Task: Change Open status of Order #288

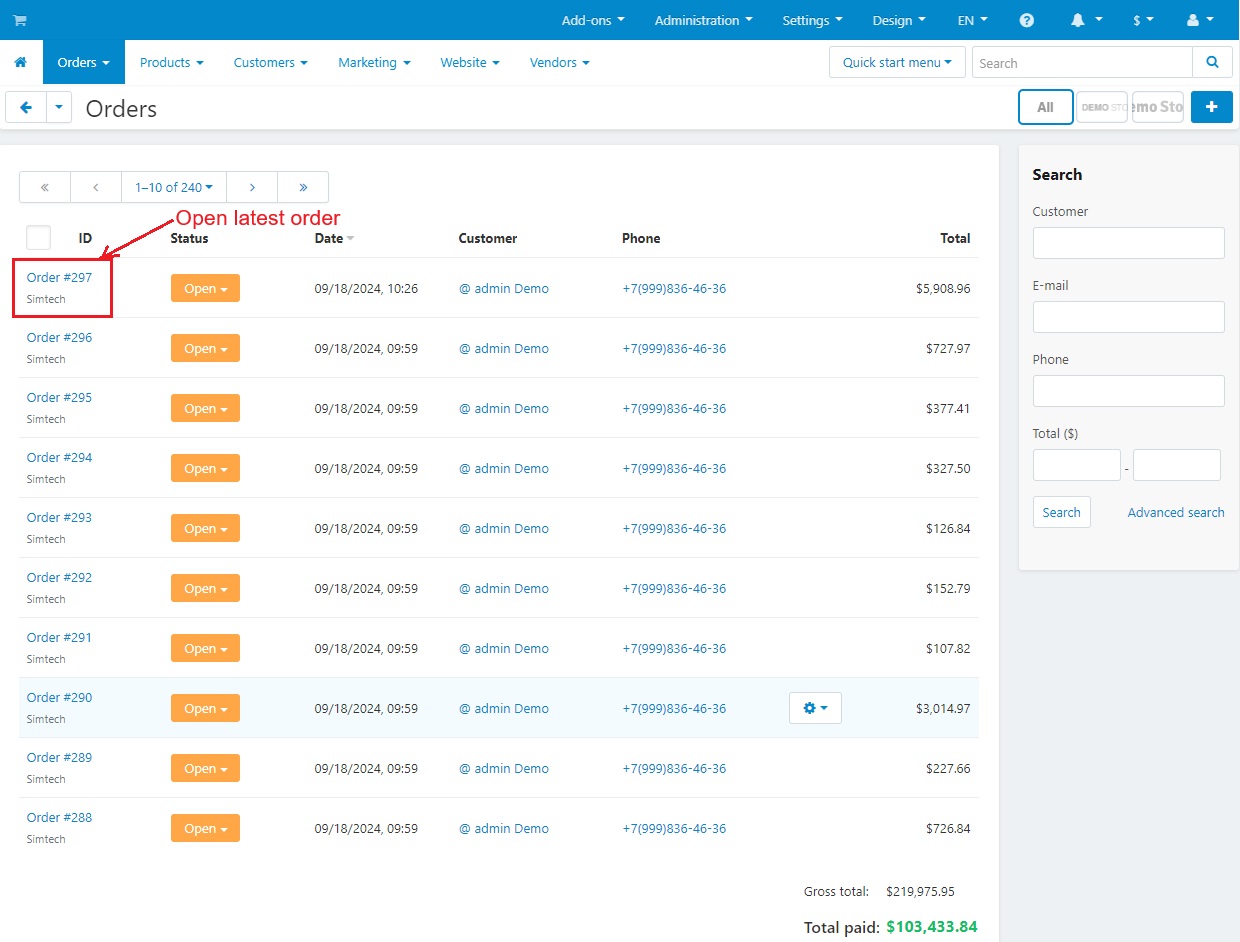Action: 205,828
